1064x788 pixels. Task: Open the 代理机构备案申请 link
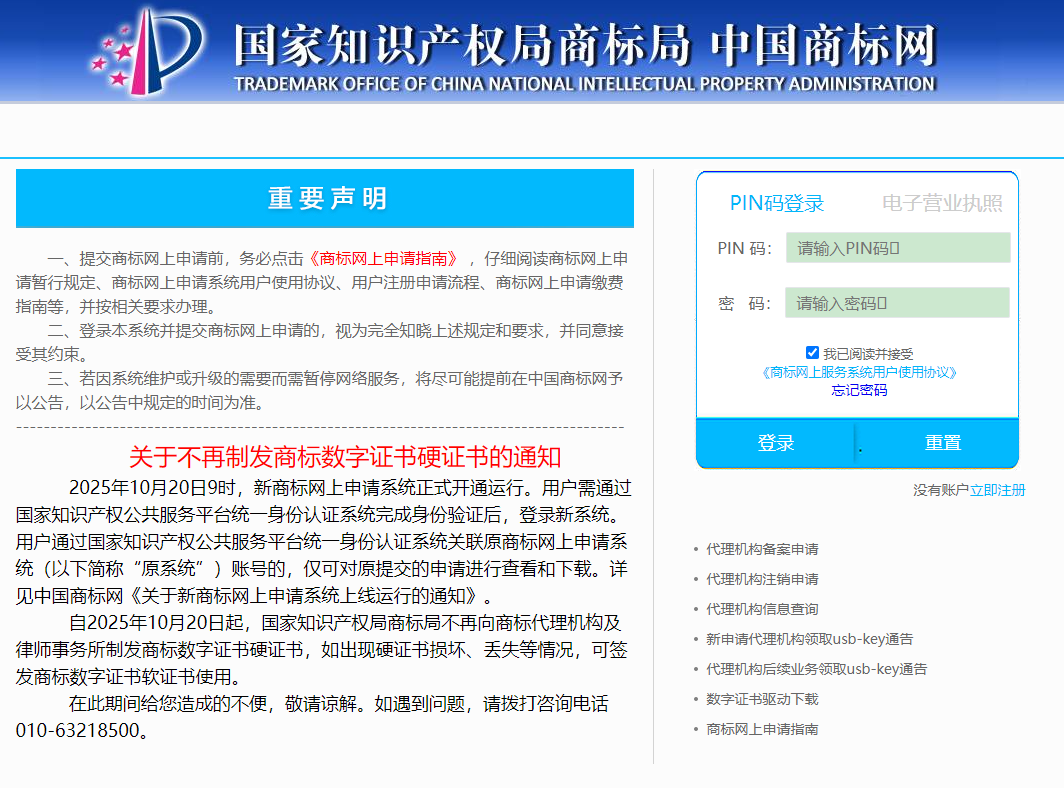click(x=762, y=549)
